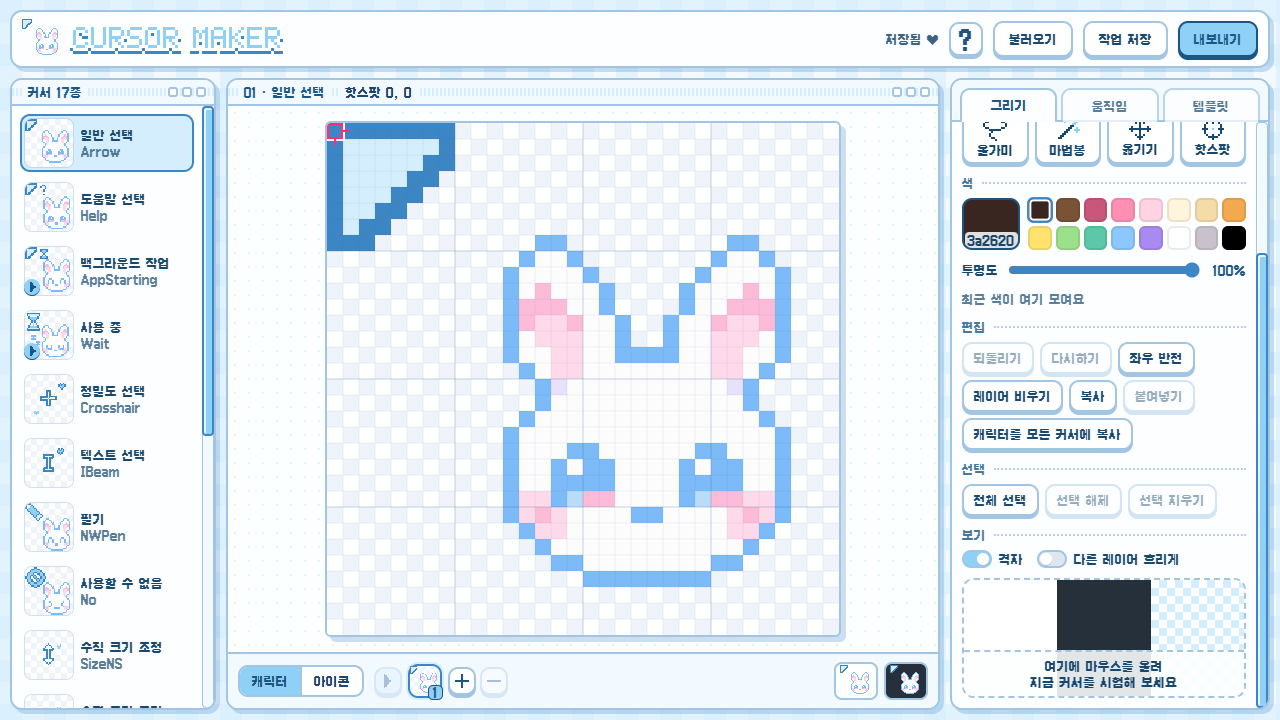Switch layer to 아이콘
Screen dimensions: 1280x720
coord(331,682)
